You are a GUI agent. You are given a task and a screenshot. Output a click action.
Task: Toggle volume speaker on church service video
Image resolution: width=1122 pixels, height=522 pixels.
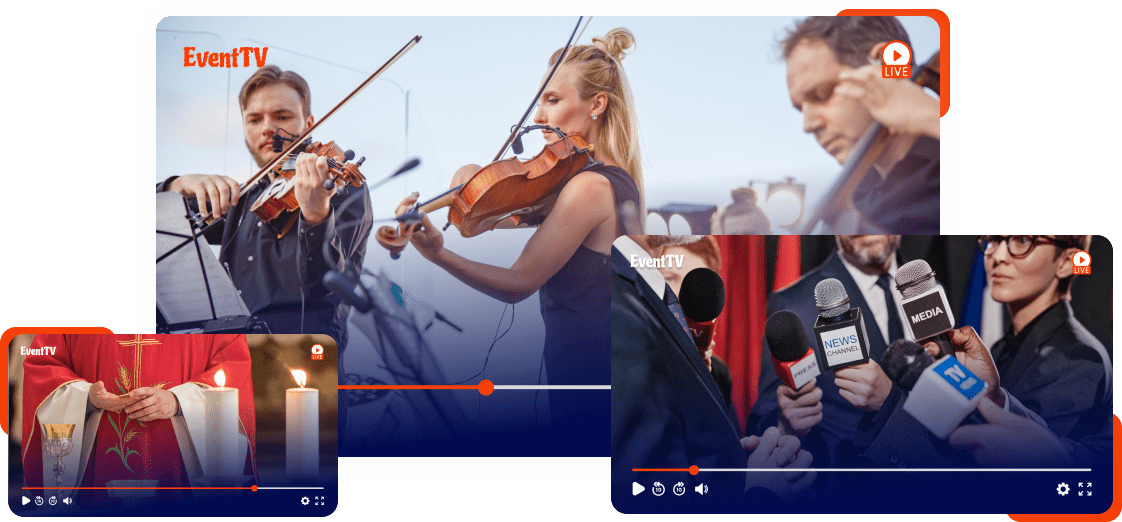(x=66, y=500)
